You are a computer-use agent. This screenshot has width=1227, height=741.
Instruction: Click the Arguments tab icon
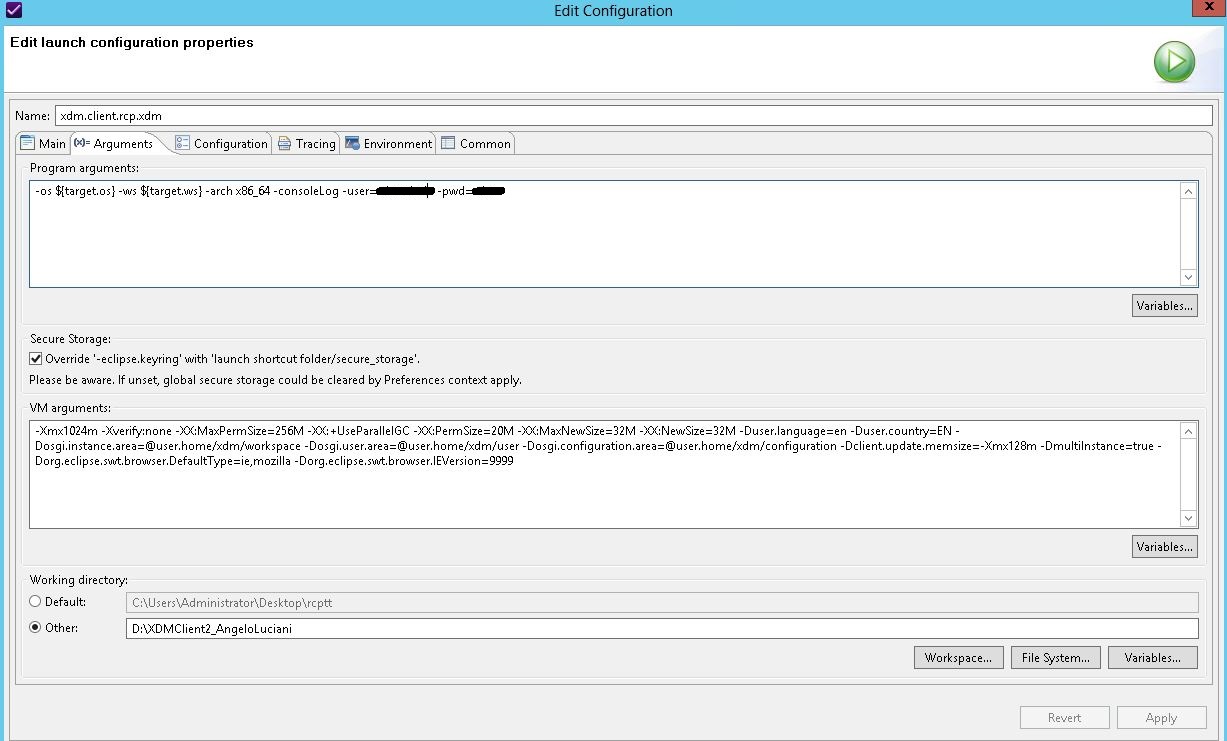coord(82,143)
